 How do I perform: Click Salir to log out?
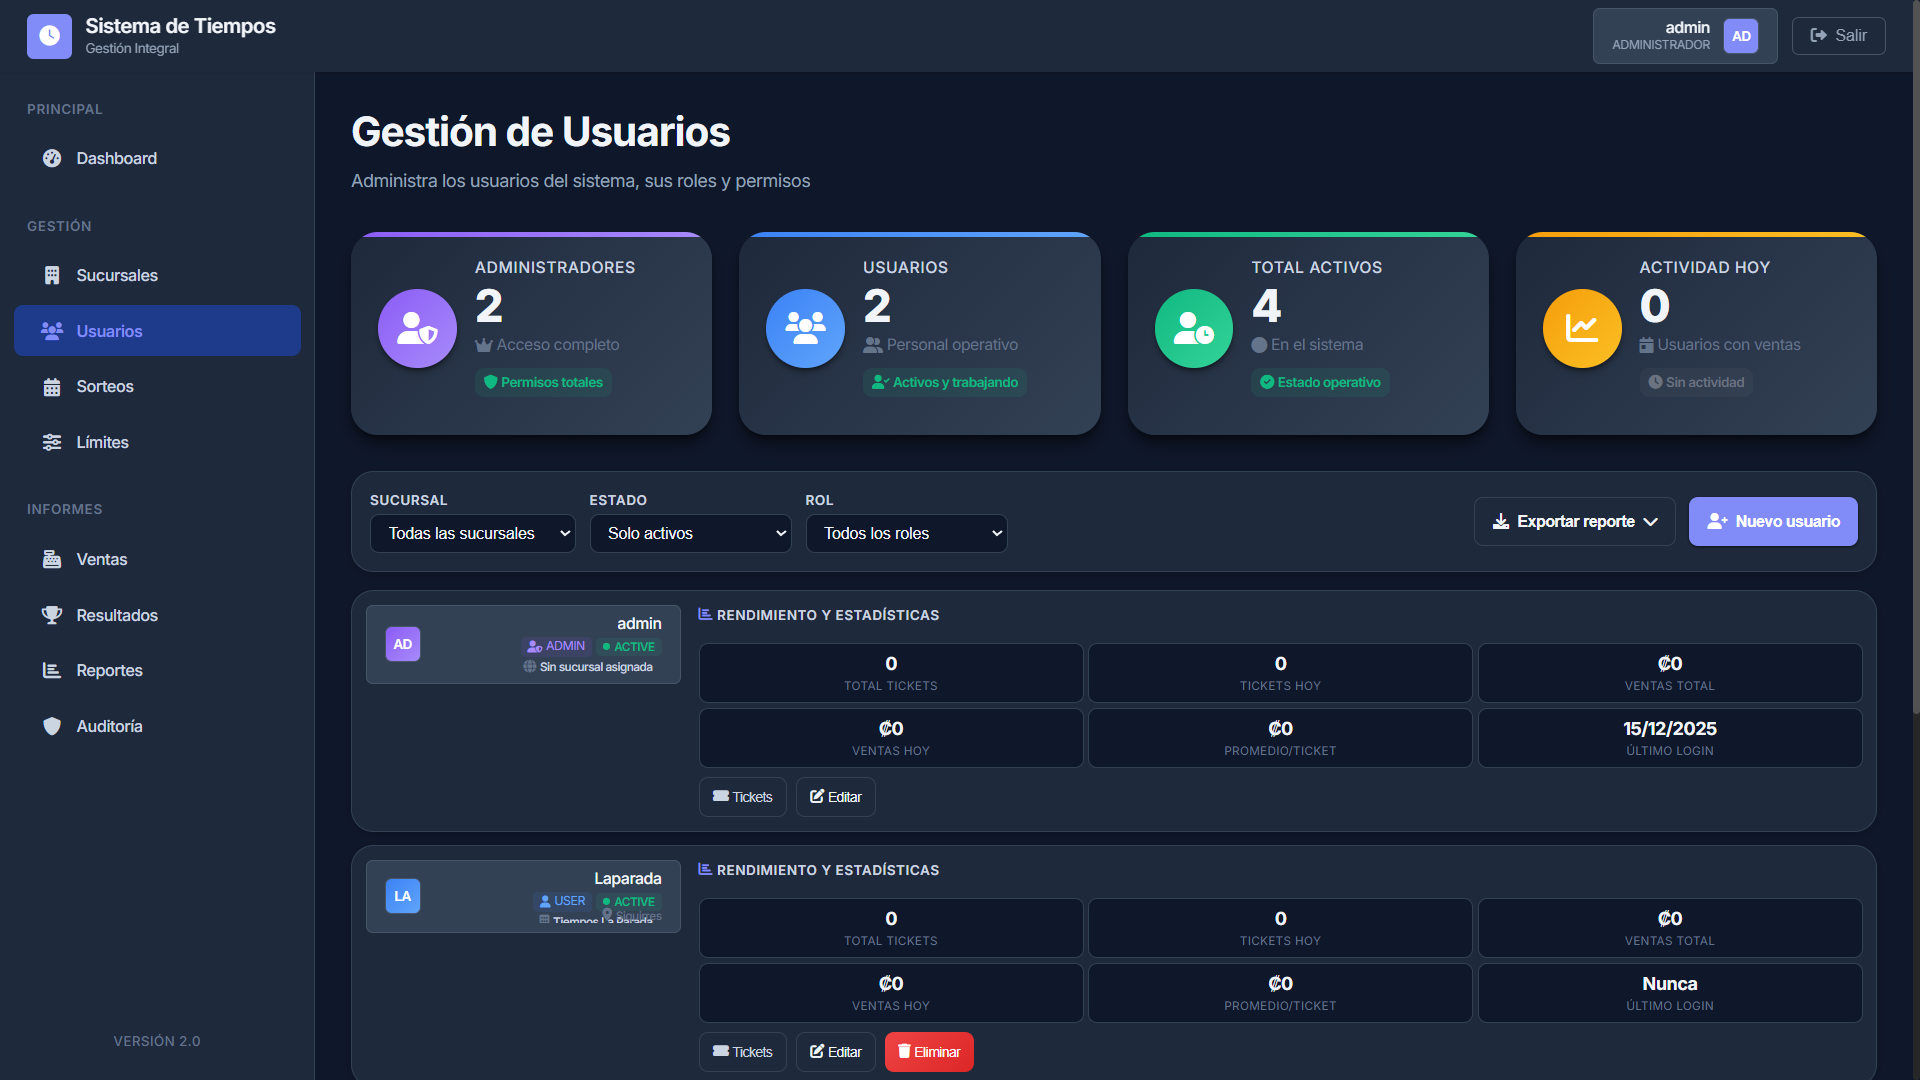pyautogui.click(x=1838, y=36)
